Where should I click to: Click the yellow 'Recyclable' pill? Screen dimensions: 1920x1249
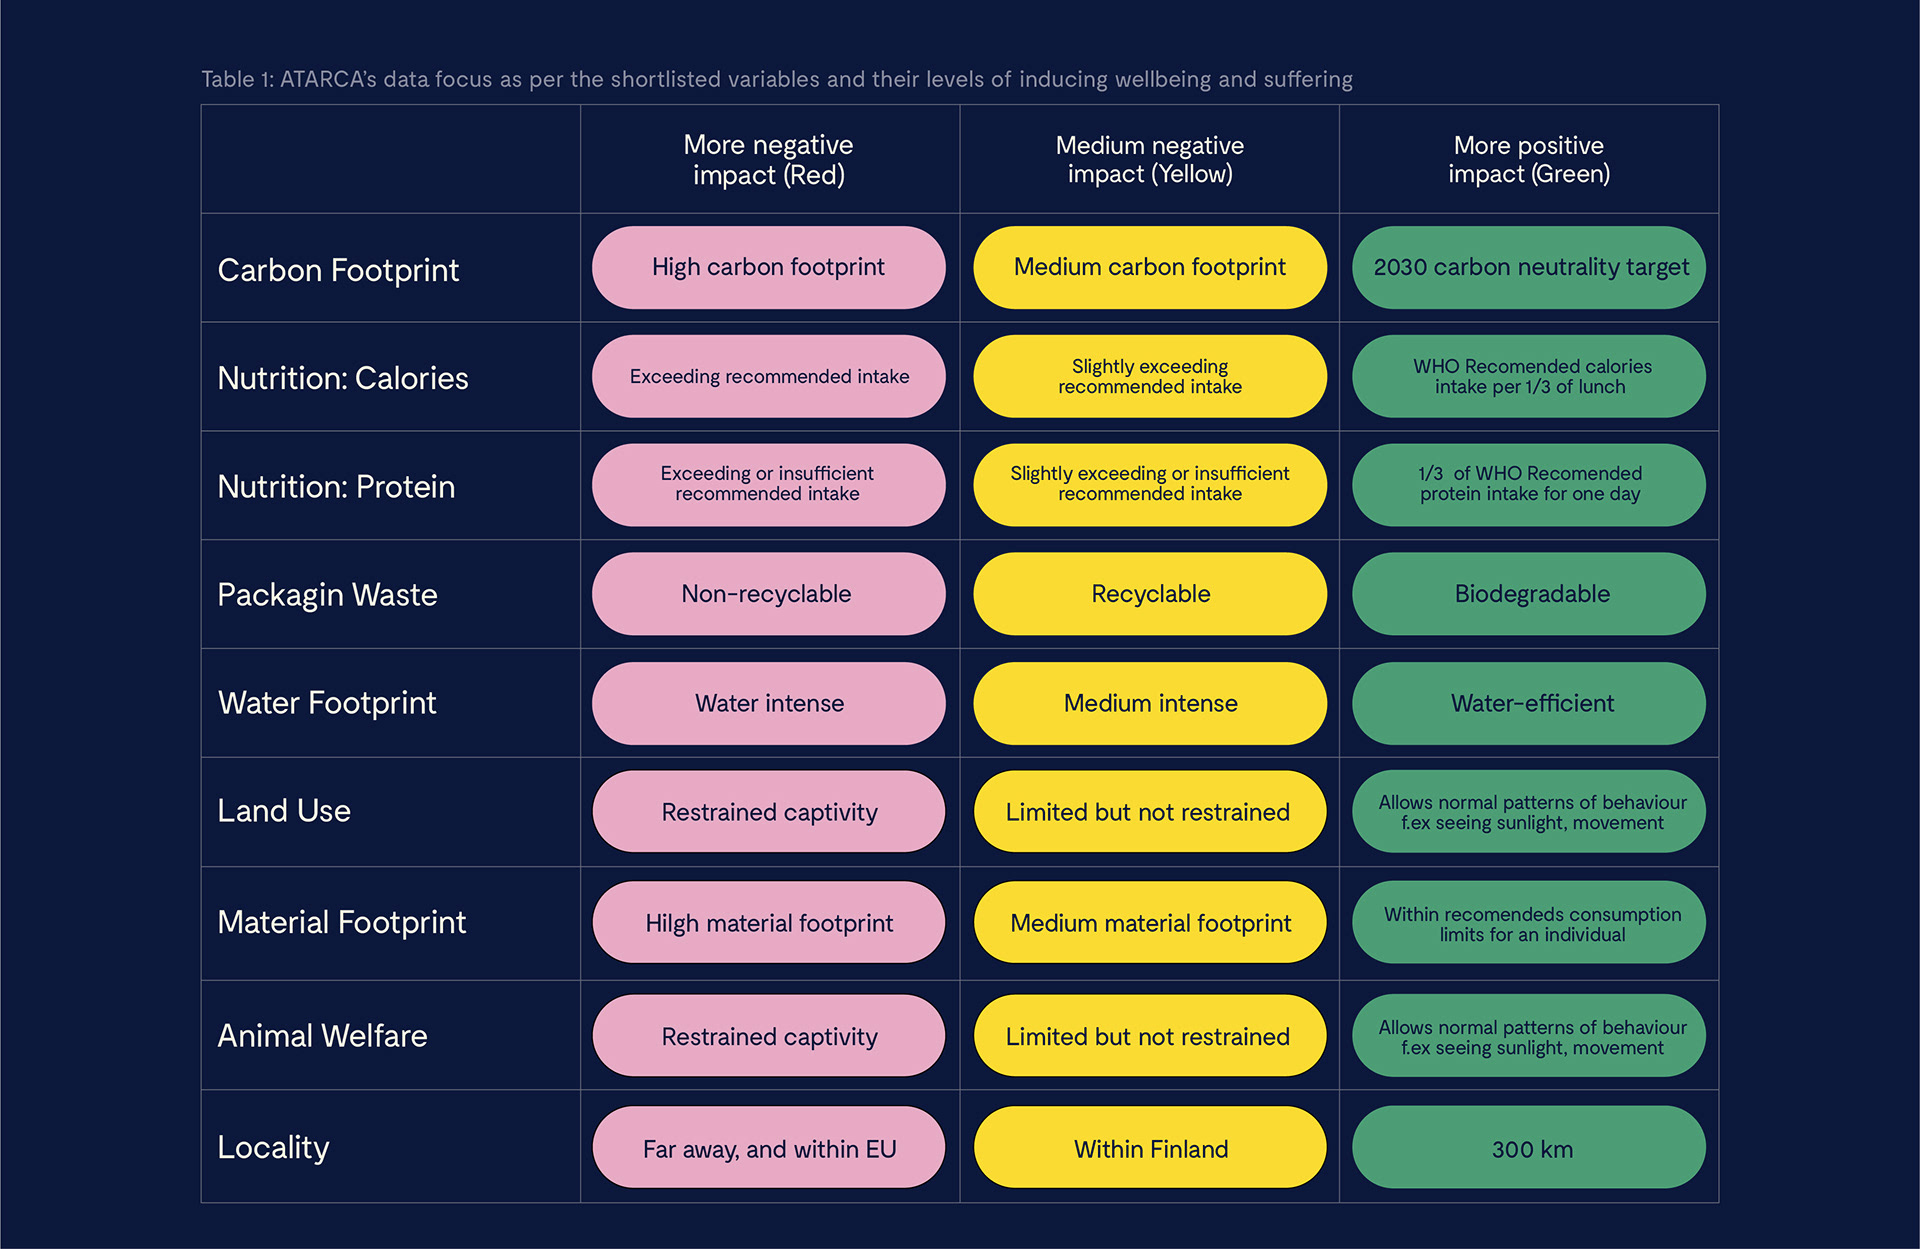pyautogui.click(x=1149, y=594)
